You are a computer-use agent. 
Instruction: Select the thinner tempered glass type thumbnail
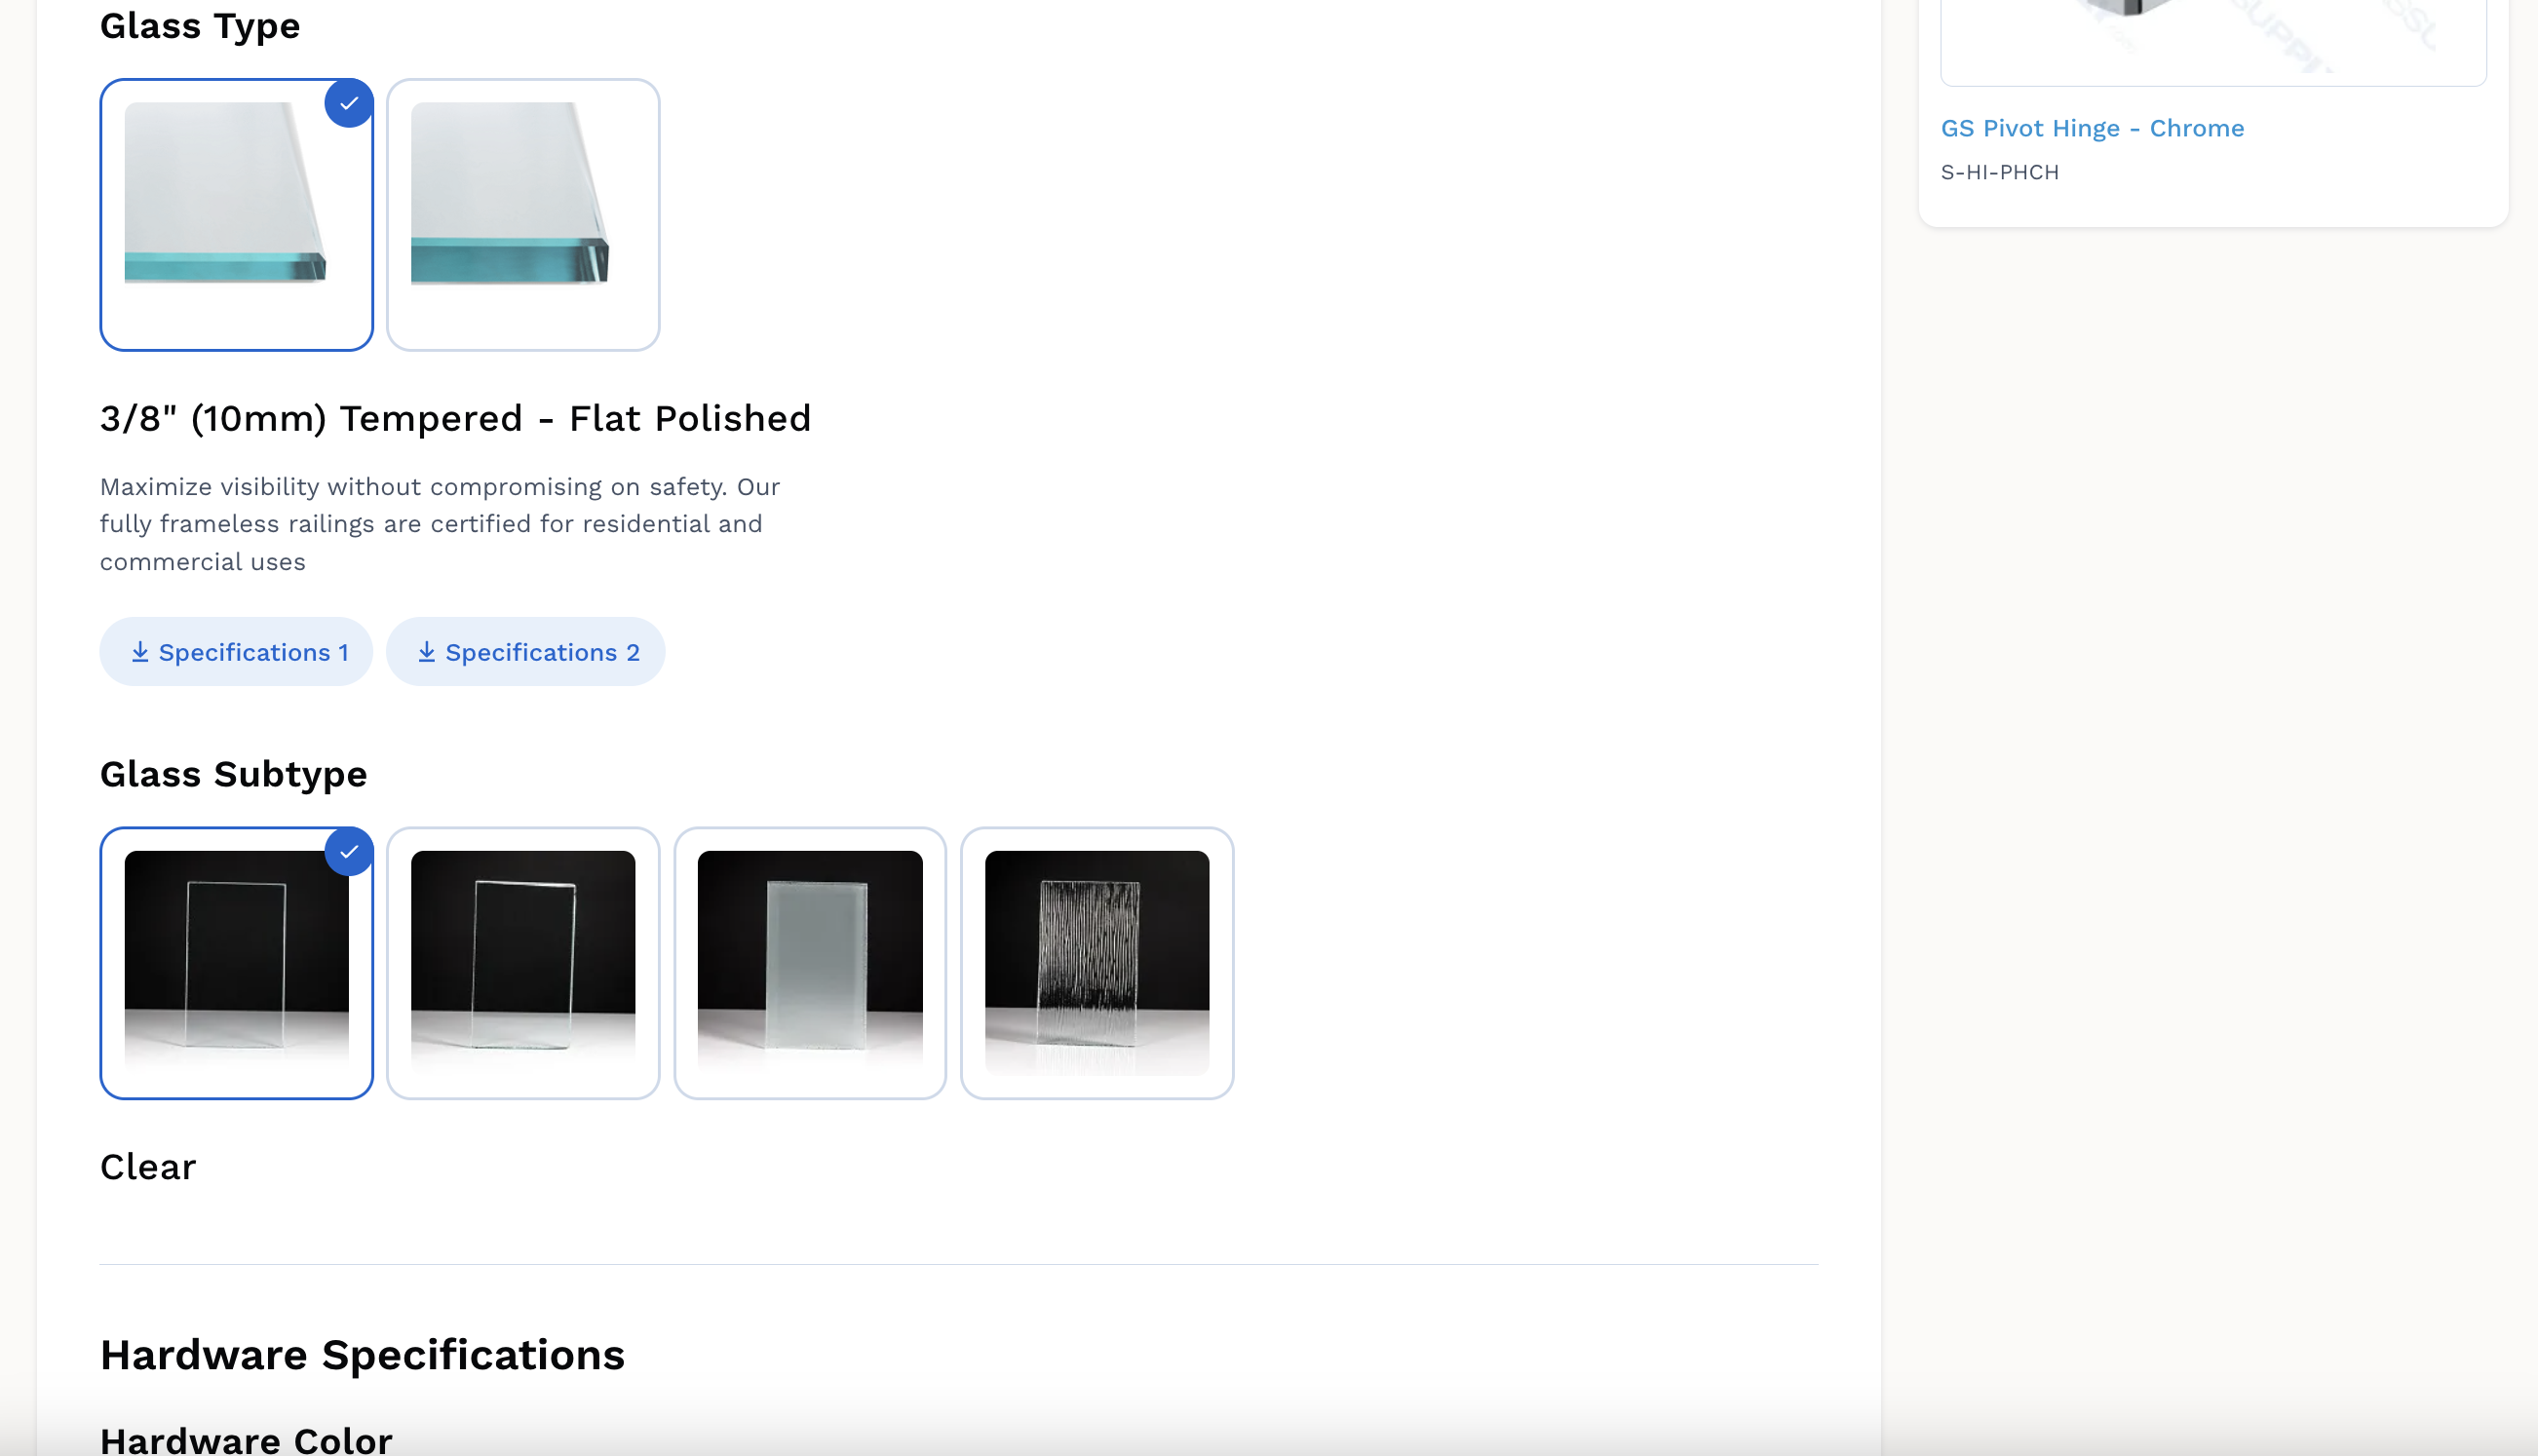(236, 215)
